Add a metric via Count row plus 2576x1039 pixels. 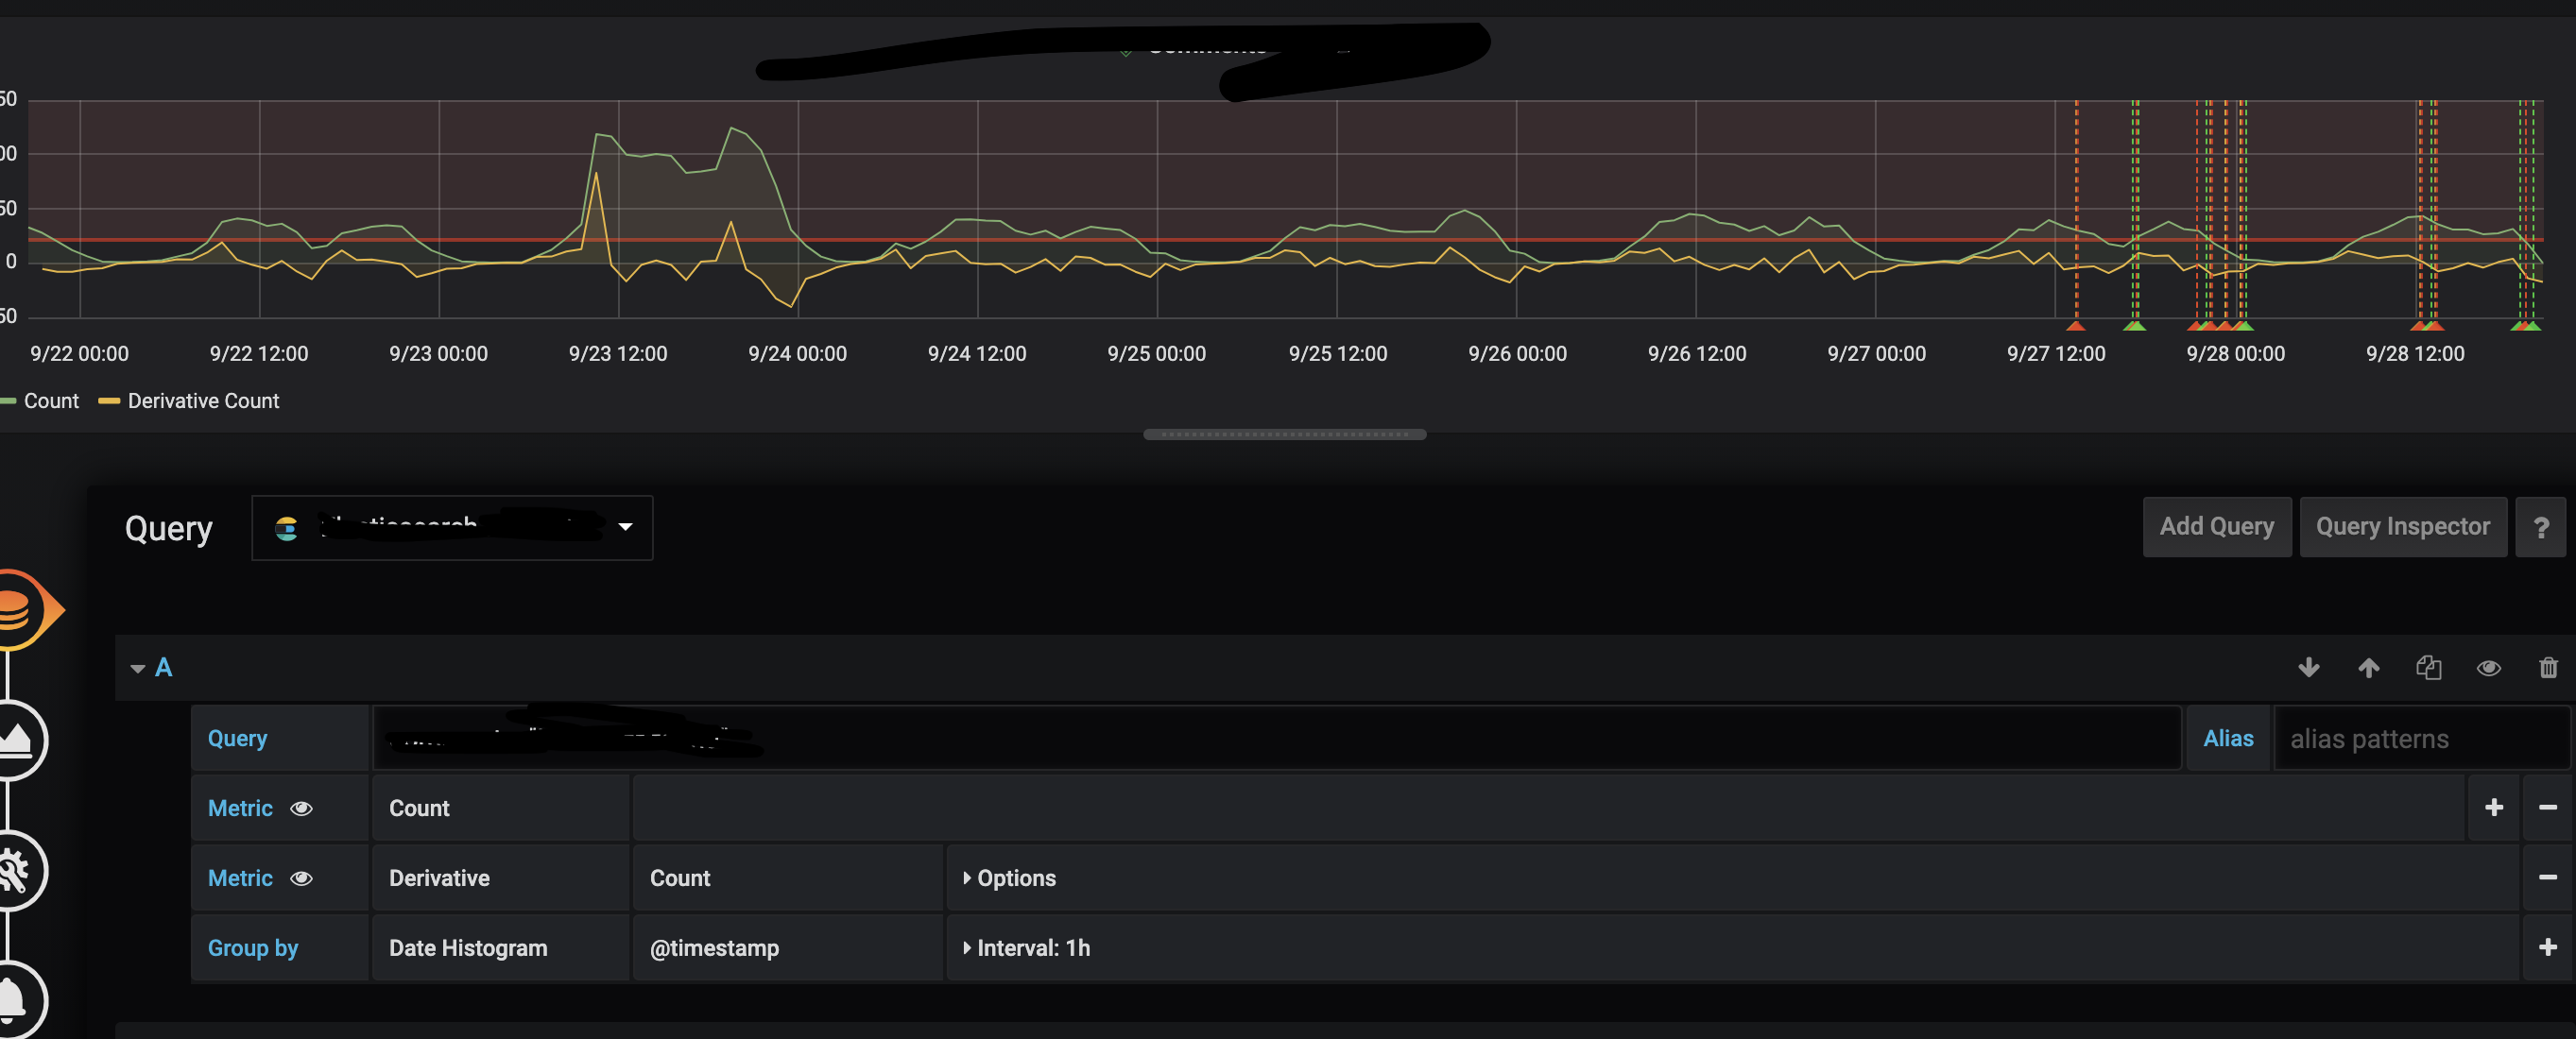click(x=2494, y=807)
